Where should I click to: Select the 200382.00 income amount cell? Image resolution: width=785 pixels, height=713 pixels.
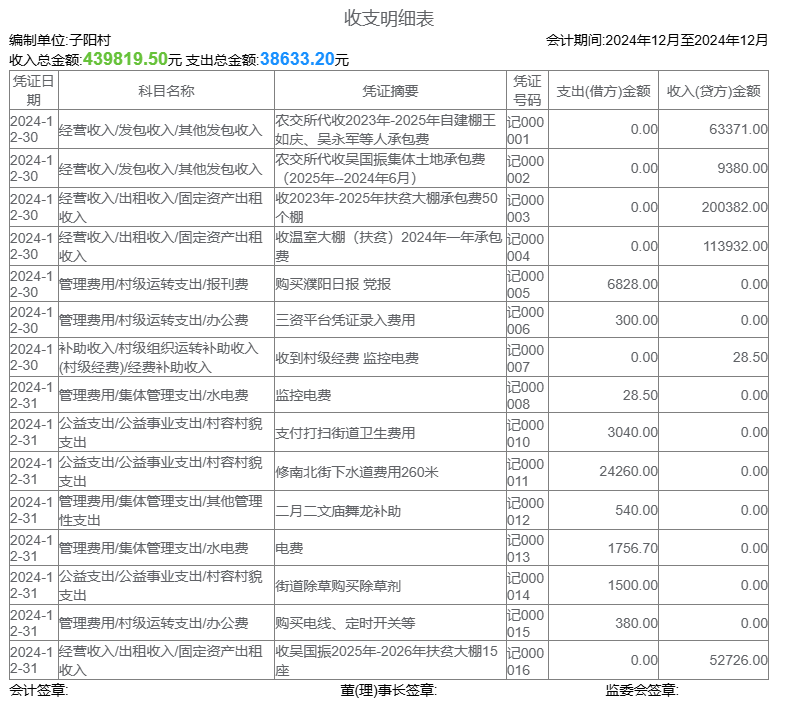coord(734,207)
